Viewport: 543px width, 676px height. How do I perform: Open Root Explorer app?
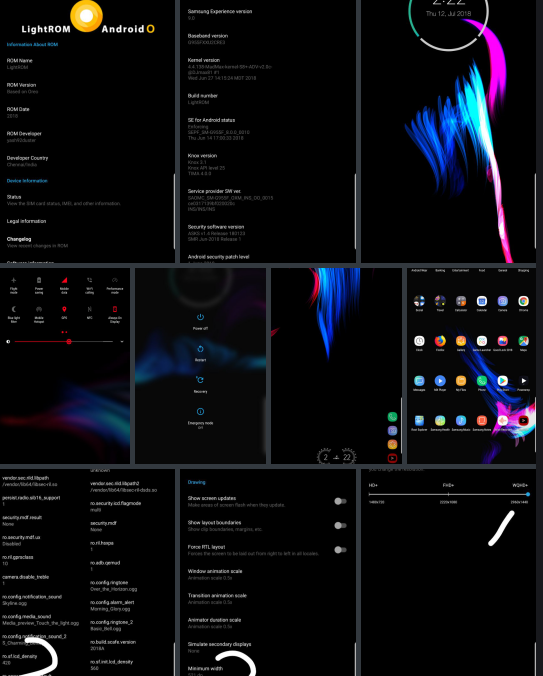pos(419,420)
